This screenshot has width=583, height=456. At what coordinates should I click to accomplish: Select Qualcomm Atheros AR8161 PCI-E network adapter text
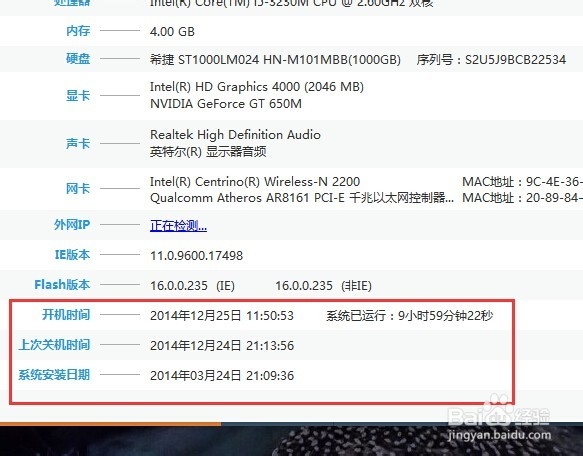(302, 198)
